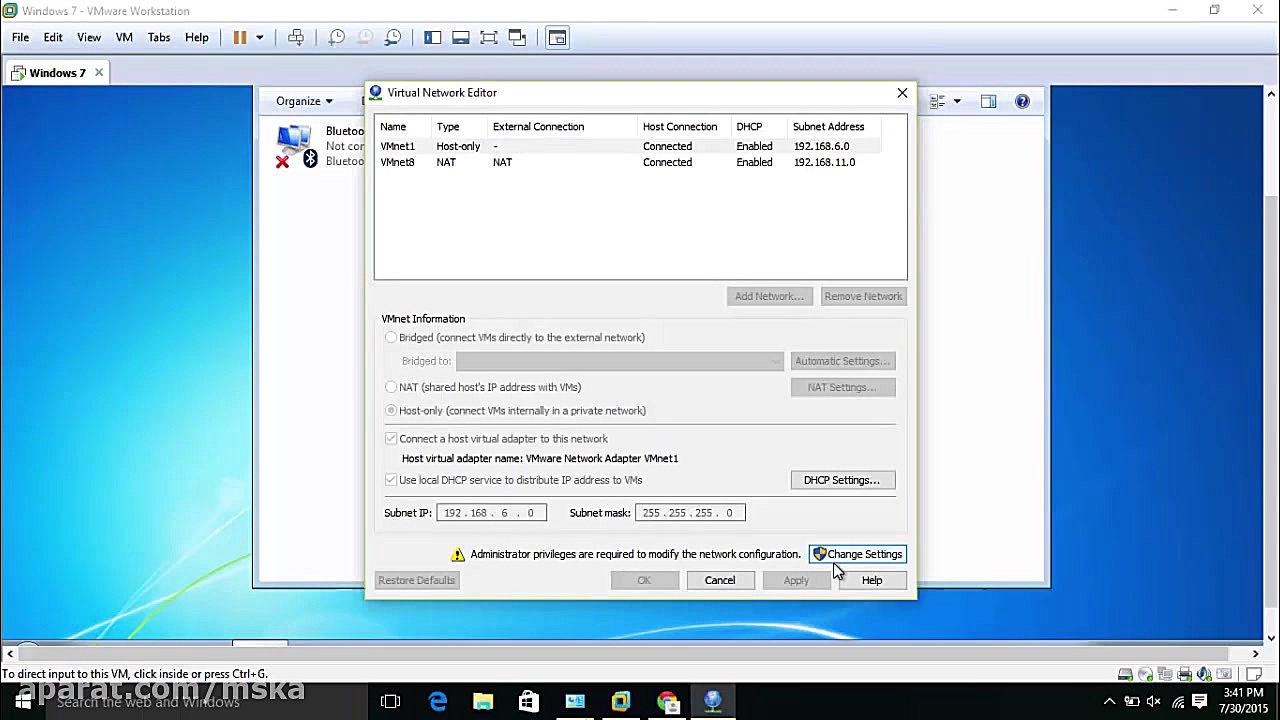Expand the Organize dropdown in background window
The height and width of the screenshot is (720, 1280).
pyautogui.click(x=304, y=101)
